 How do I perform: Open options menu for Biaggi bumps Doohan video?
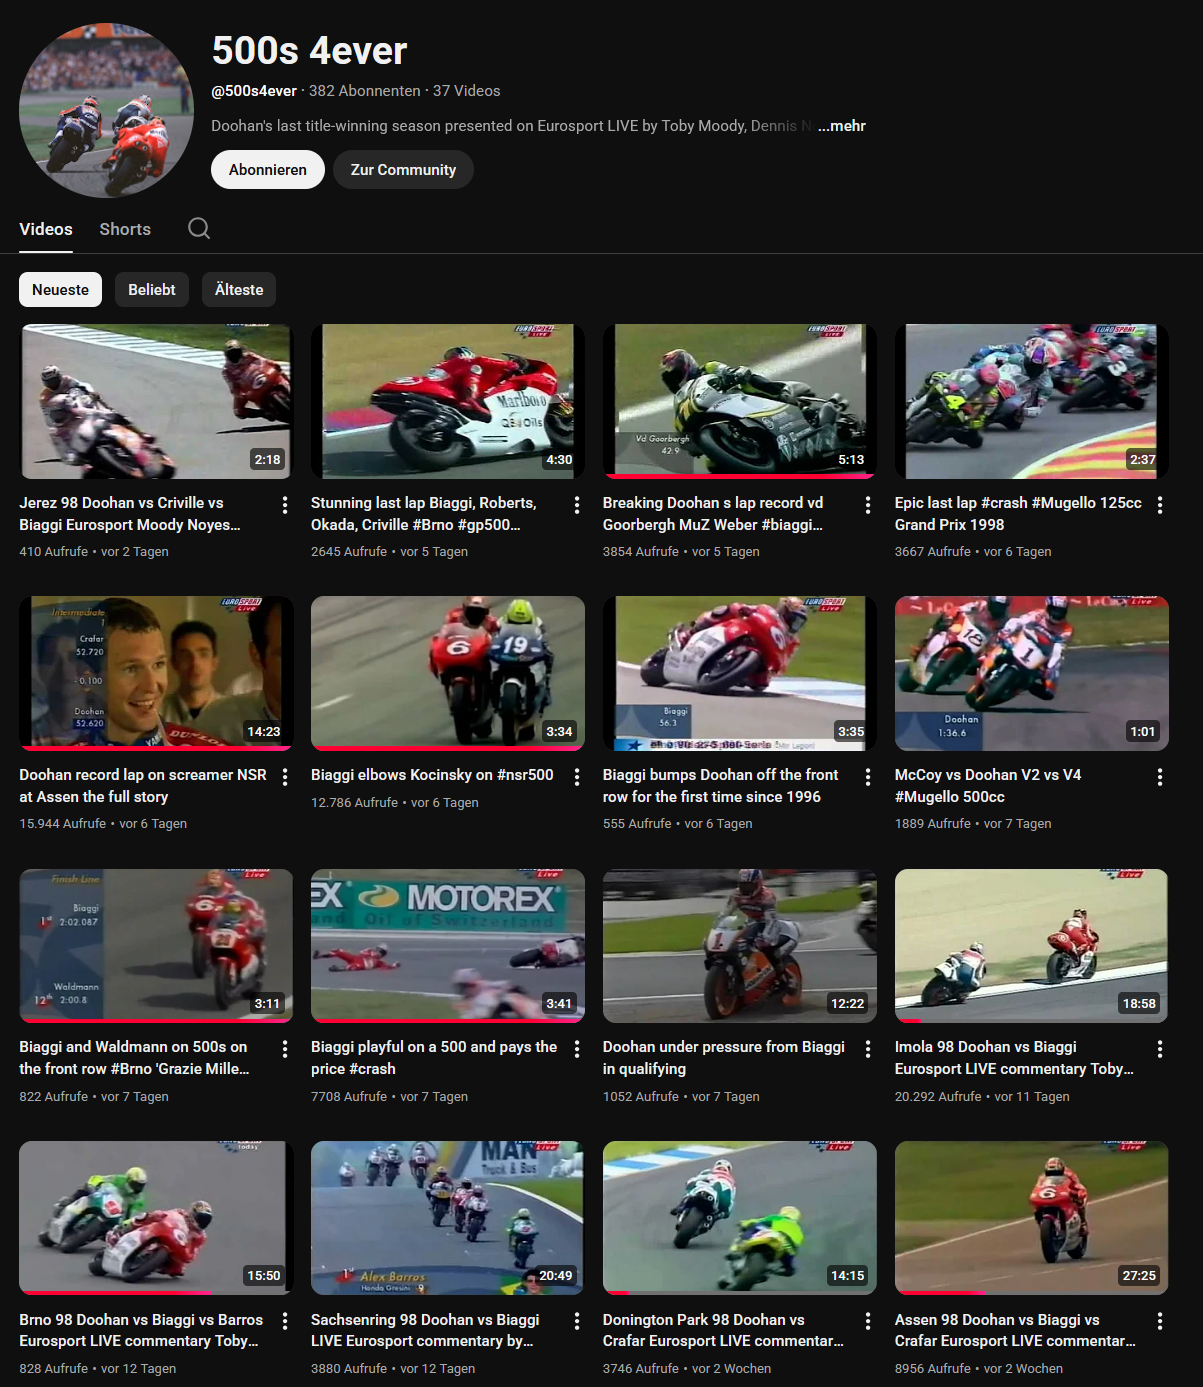point(868,777)
